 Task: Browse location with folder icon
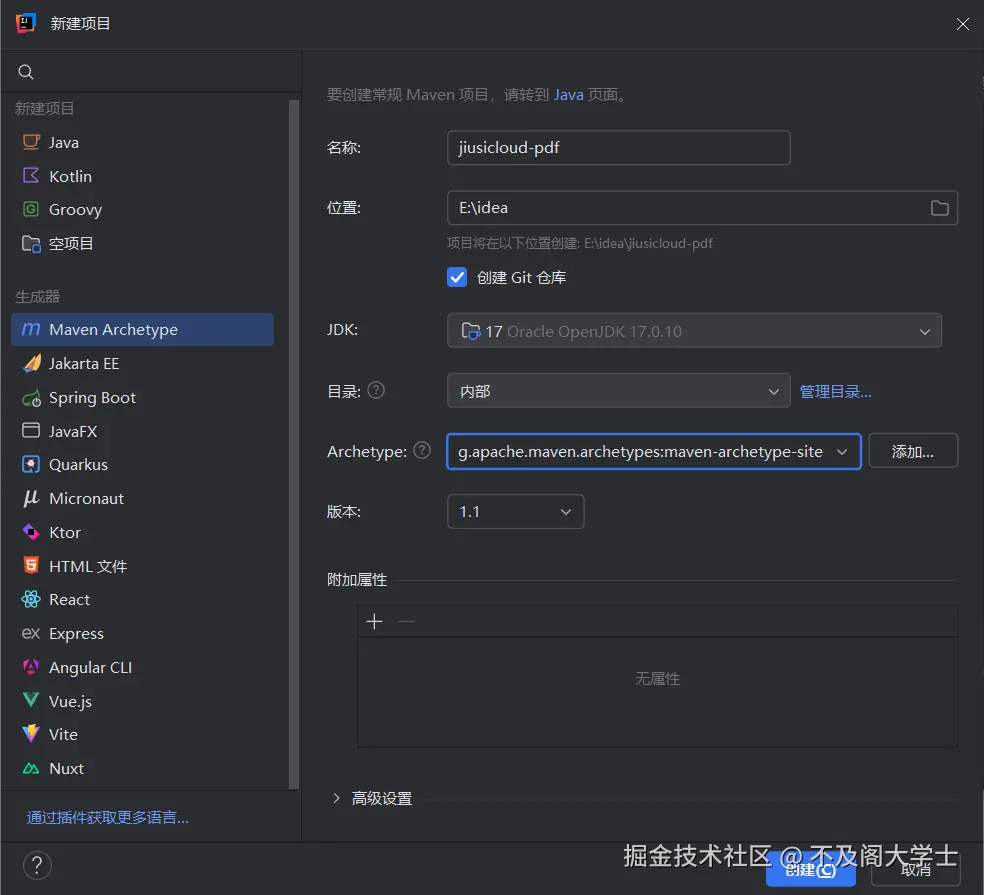[939, 208]
